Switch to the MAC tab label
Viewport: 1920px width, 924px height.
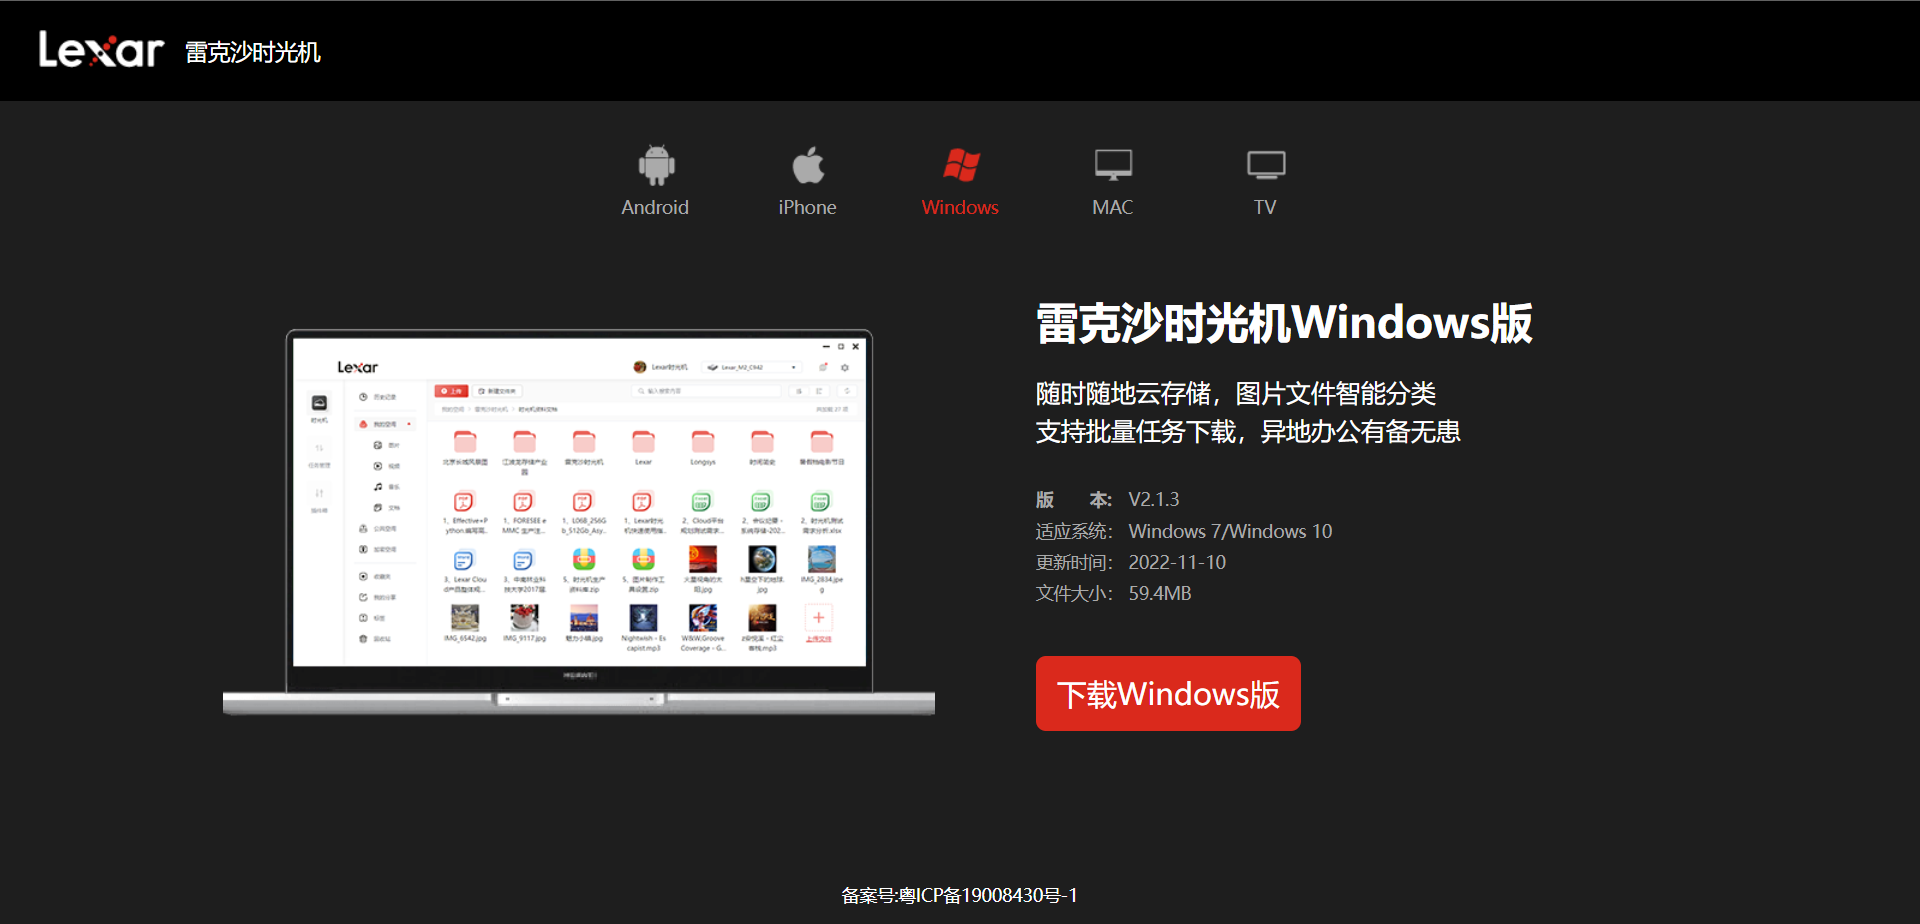point(1112,207)
